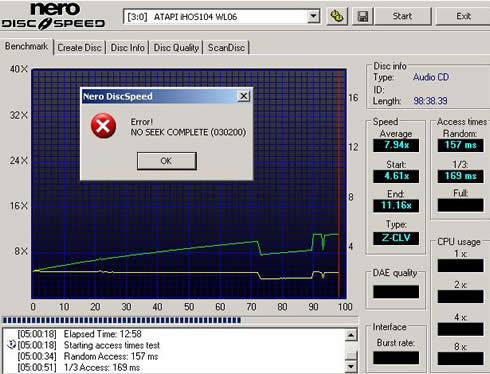
Task: Click the ATAPI iHOS104 drive combo box
Action: pyautogui.click(x=222, y=16)
